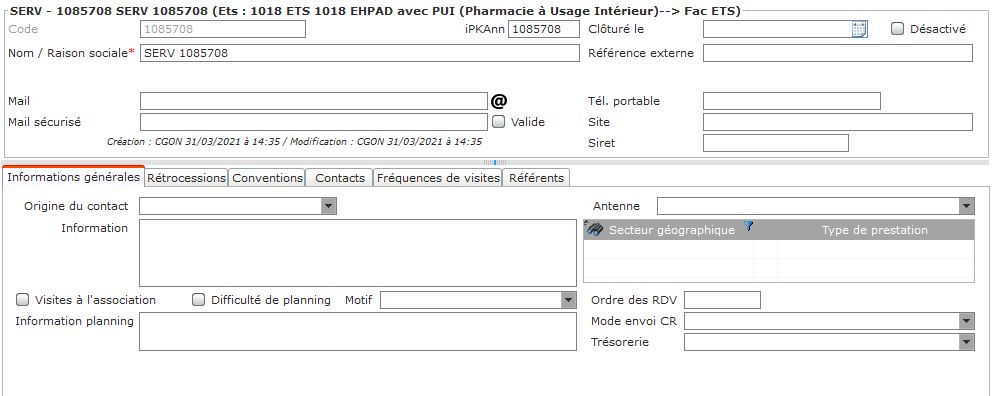Viewport: 993px width, 396px height.
Task: Click the Nom / Raison sociale field
Action: tap(359, 53)
